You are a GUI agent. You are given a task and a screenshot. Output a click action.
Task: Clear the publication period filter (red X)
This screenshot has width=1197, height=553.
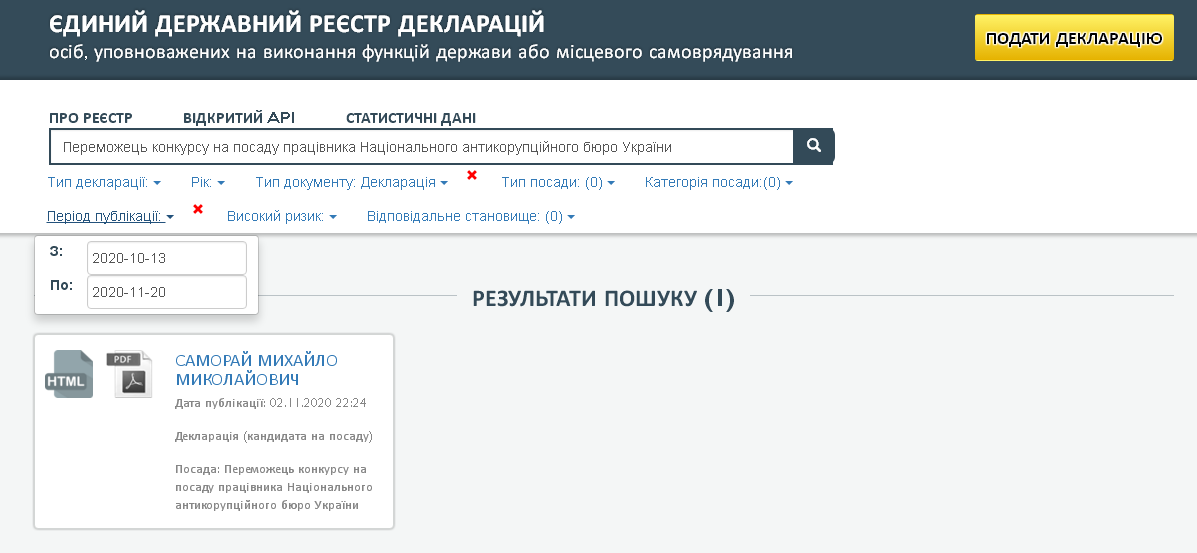pos(198,209)
